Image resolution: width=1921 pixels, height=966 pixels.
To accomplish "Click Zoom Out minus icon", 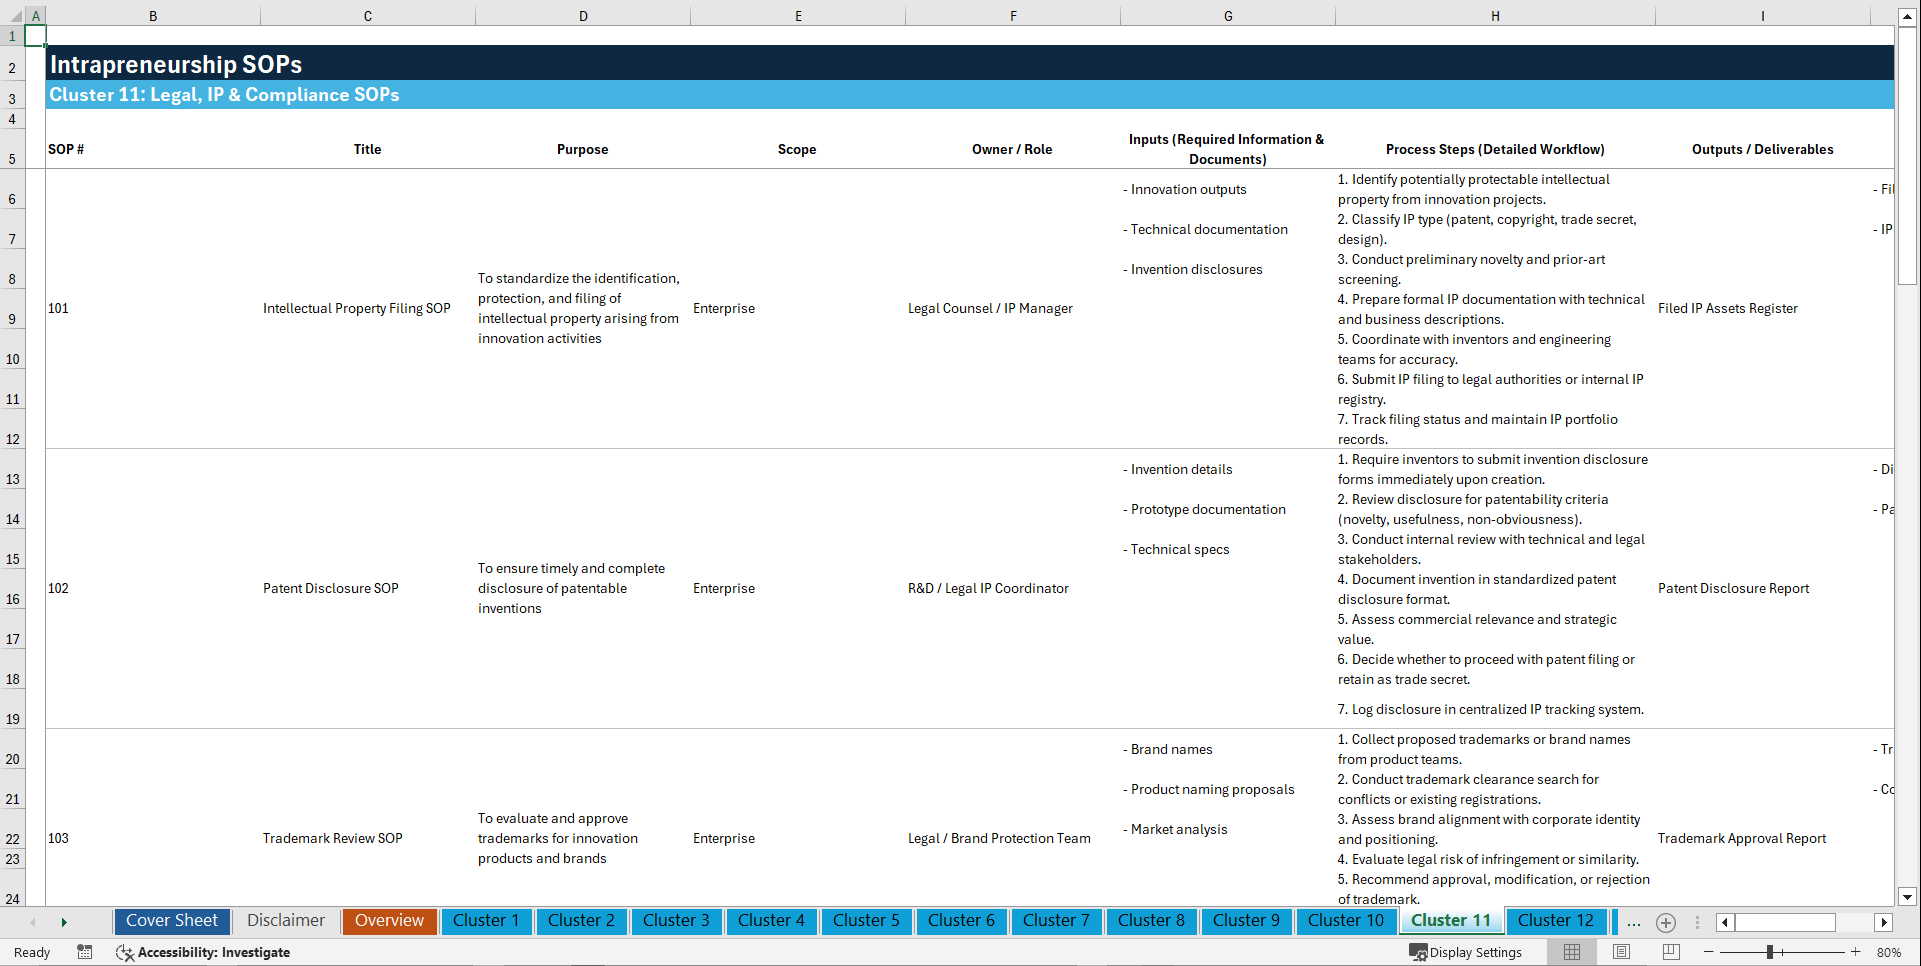I will [1709, 952].
